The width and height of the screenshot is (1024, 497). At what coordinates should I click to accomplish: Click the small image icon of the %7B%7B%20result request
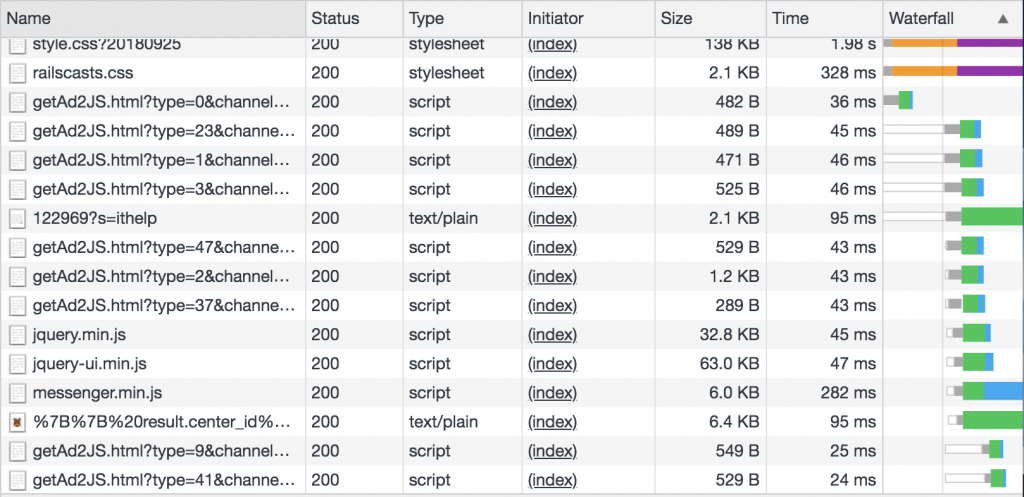(17, 422)
